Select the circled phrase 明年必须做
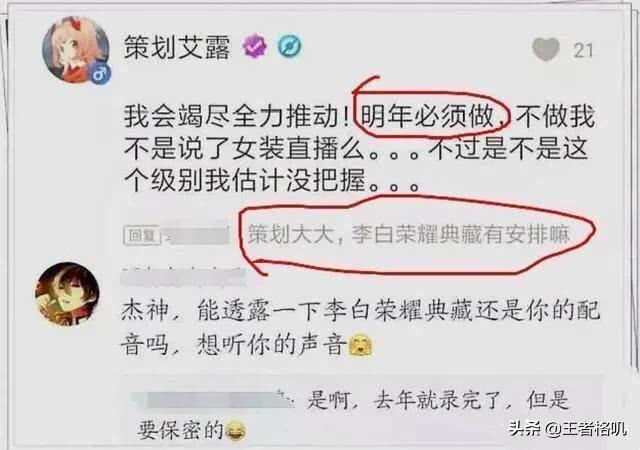 (x=427, y=116)
